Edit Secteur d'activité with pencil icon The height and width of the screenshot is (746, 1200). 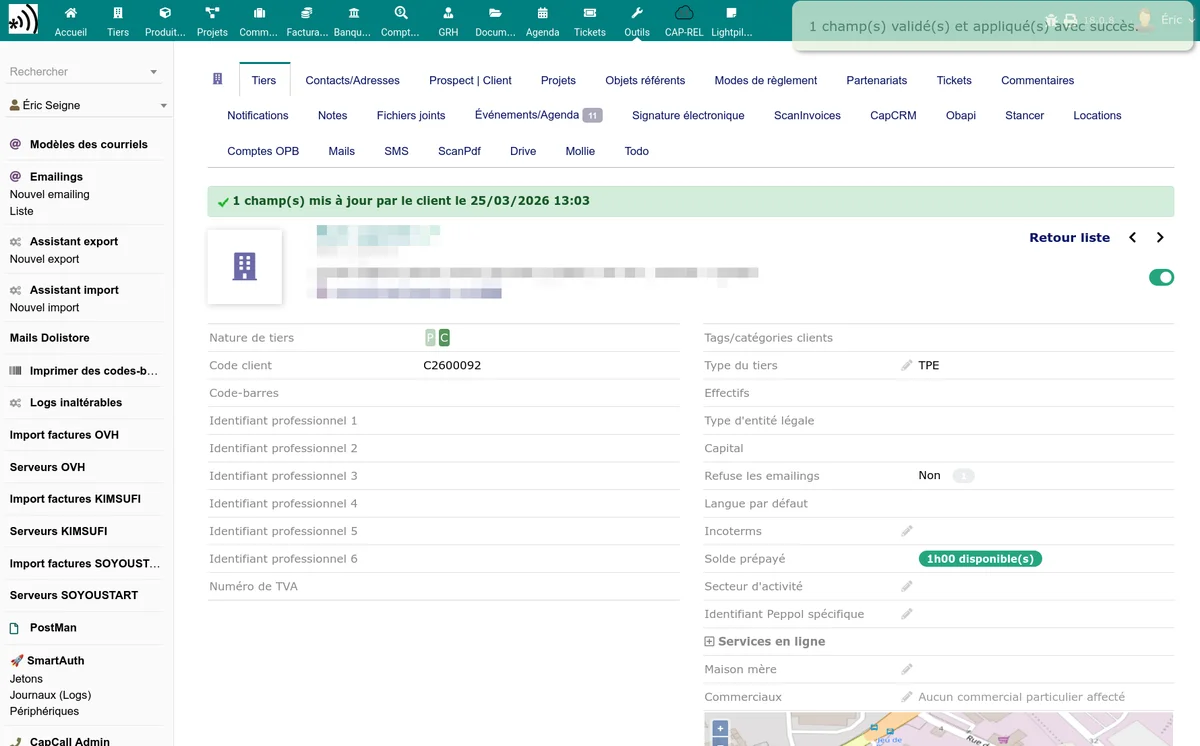[907, 587]
